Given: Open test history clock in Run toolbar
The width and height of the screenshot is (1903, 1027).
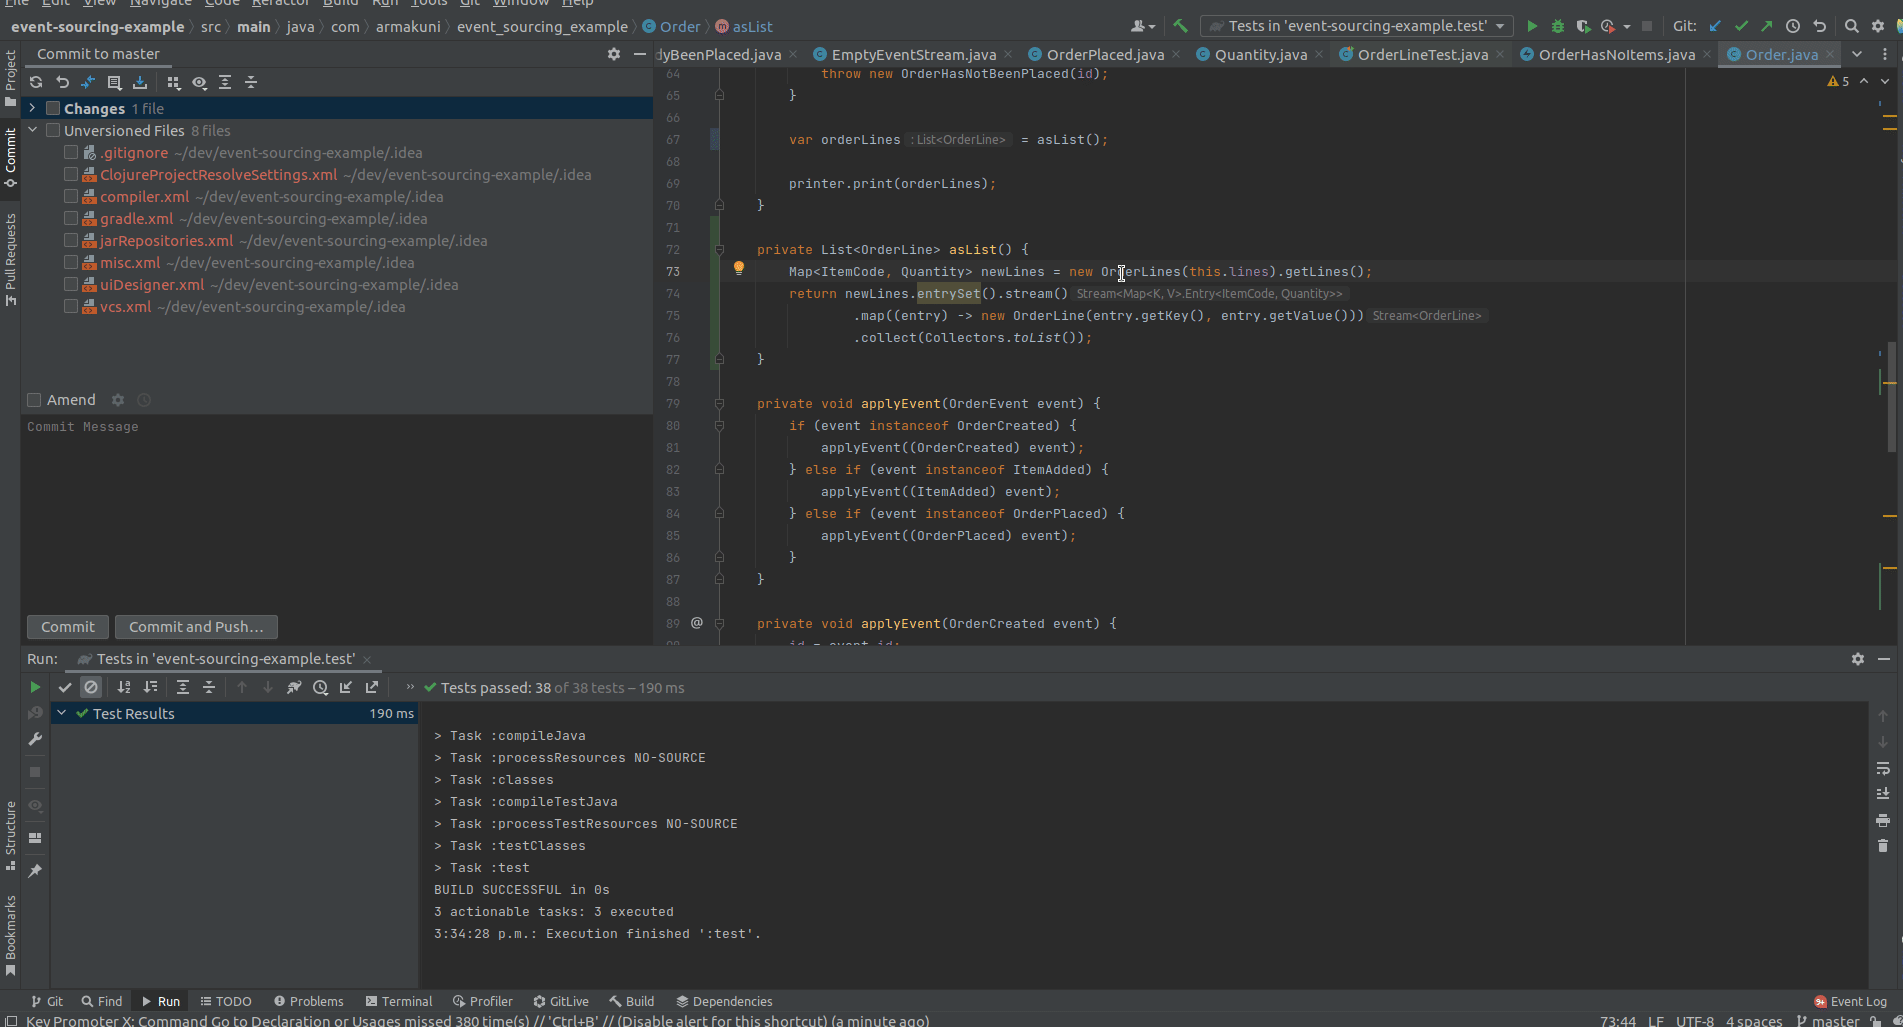Looking at the screenshot, I should point(320,687).
